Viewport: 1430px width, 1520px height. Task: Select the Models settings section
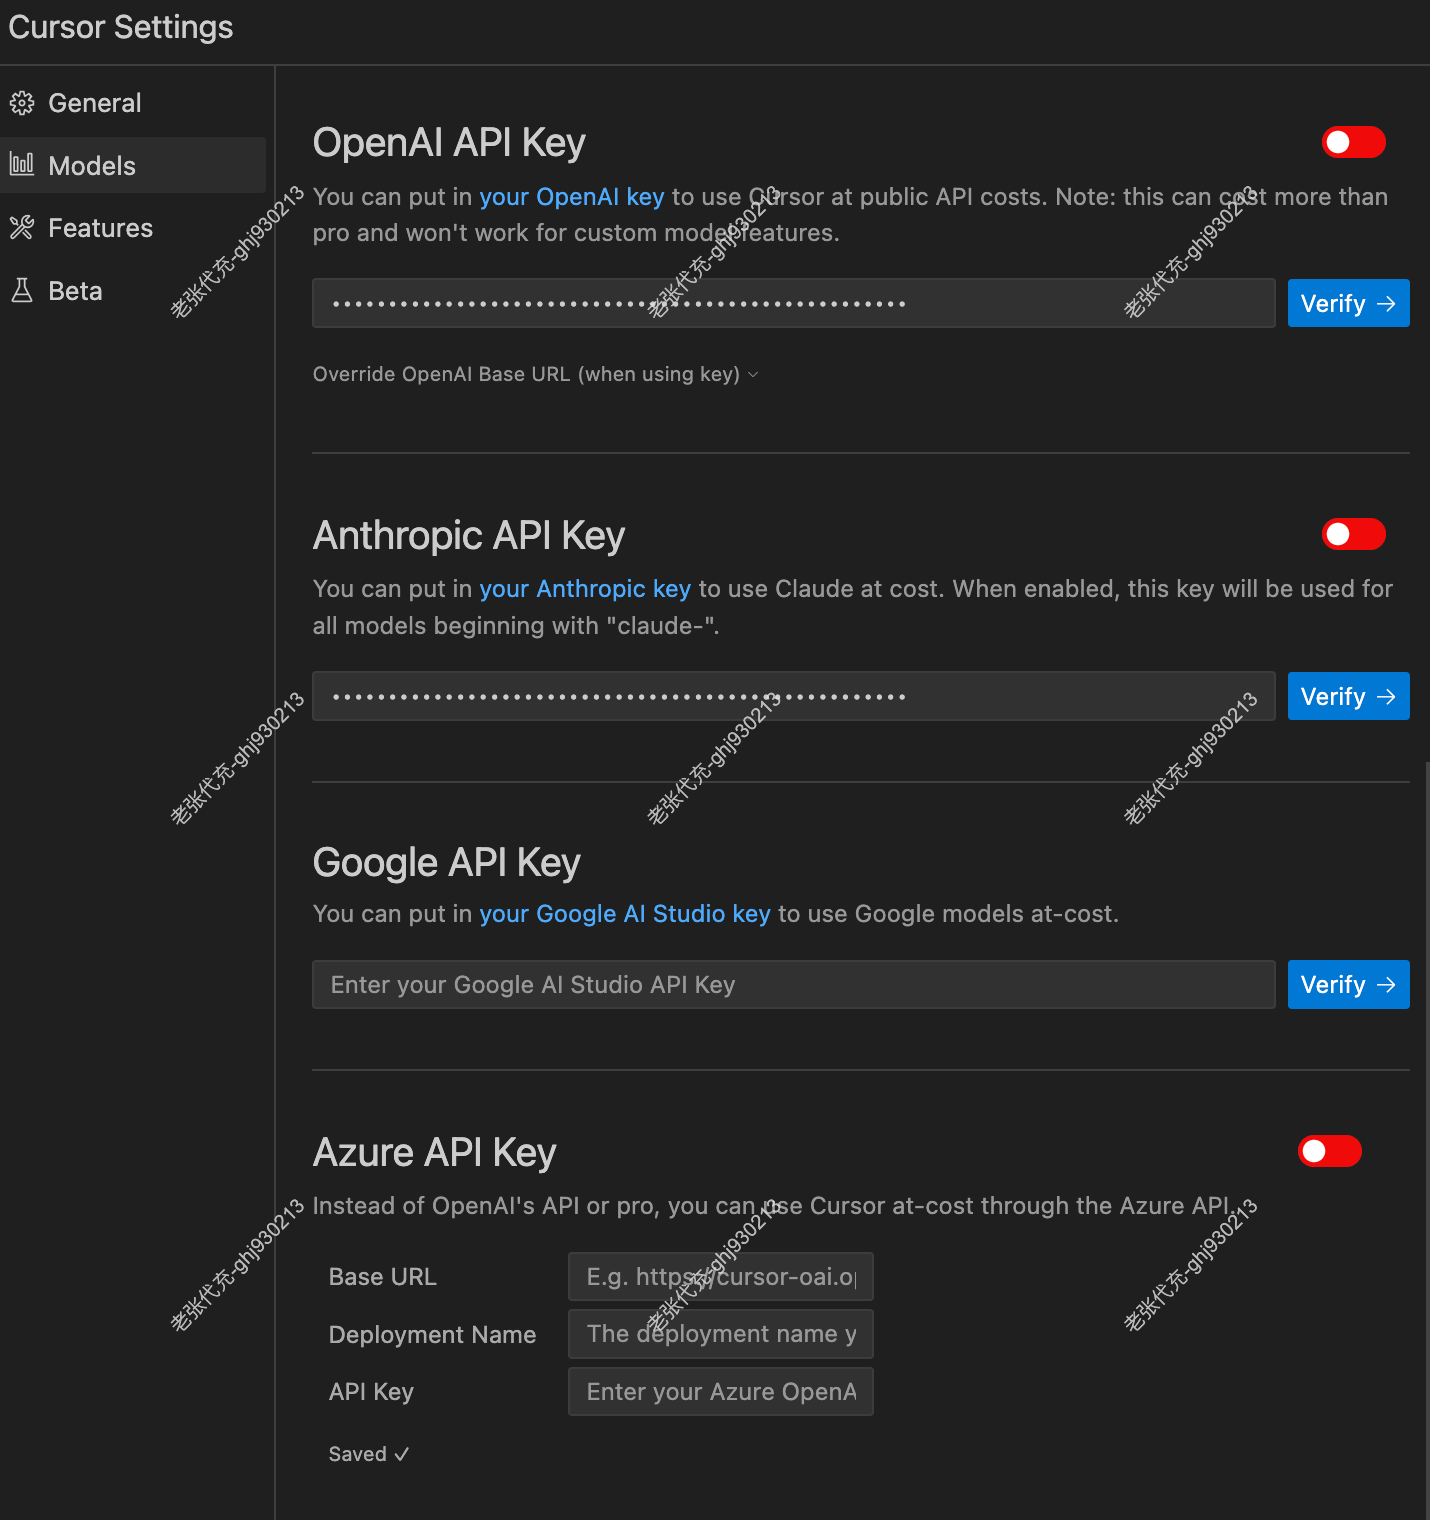(133, 165)
